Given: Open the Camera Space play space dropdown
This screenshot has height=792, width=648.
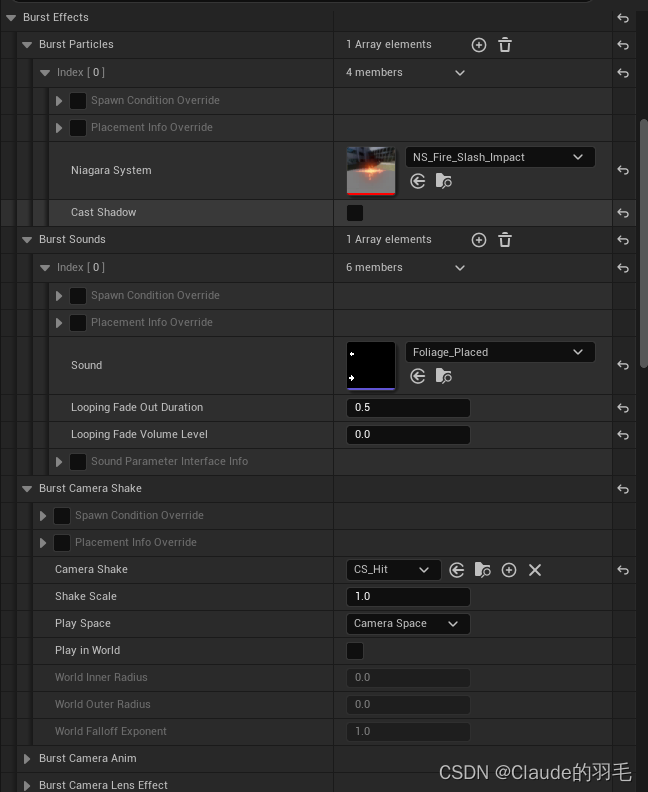Looking at the screenshot, I should point(408,624).
